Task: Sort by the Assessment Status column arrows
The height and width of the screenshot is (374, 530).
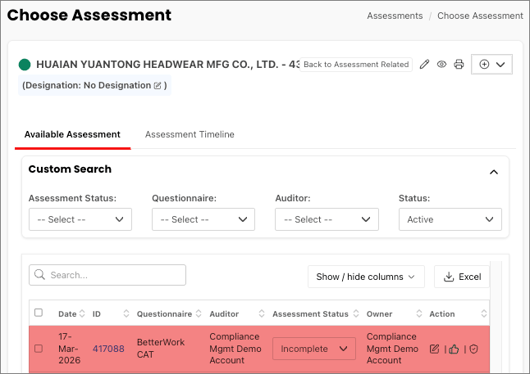Action: coord(356,313)
